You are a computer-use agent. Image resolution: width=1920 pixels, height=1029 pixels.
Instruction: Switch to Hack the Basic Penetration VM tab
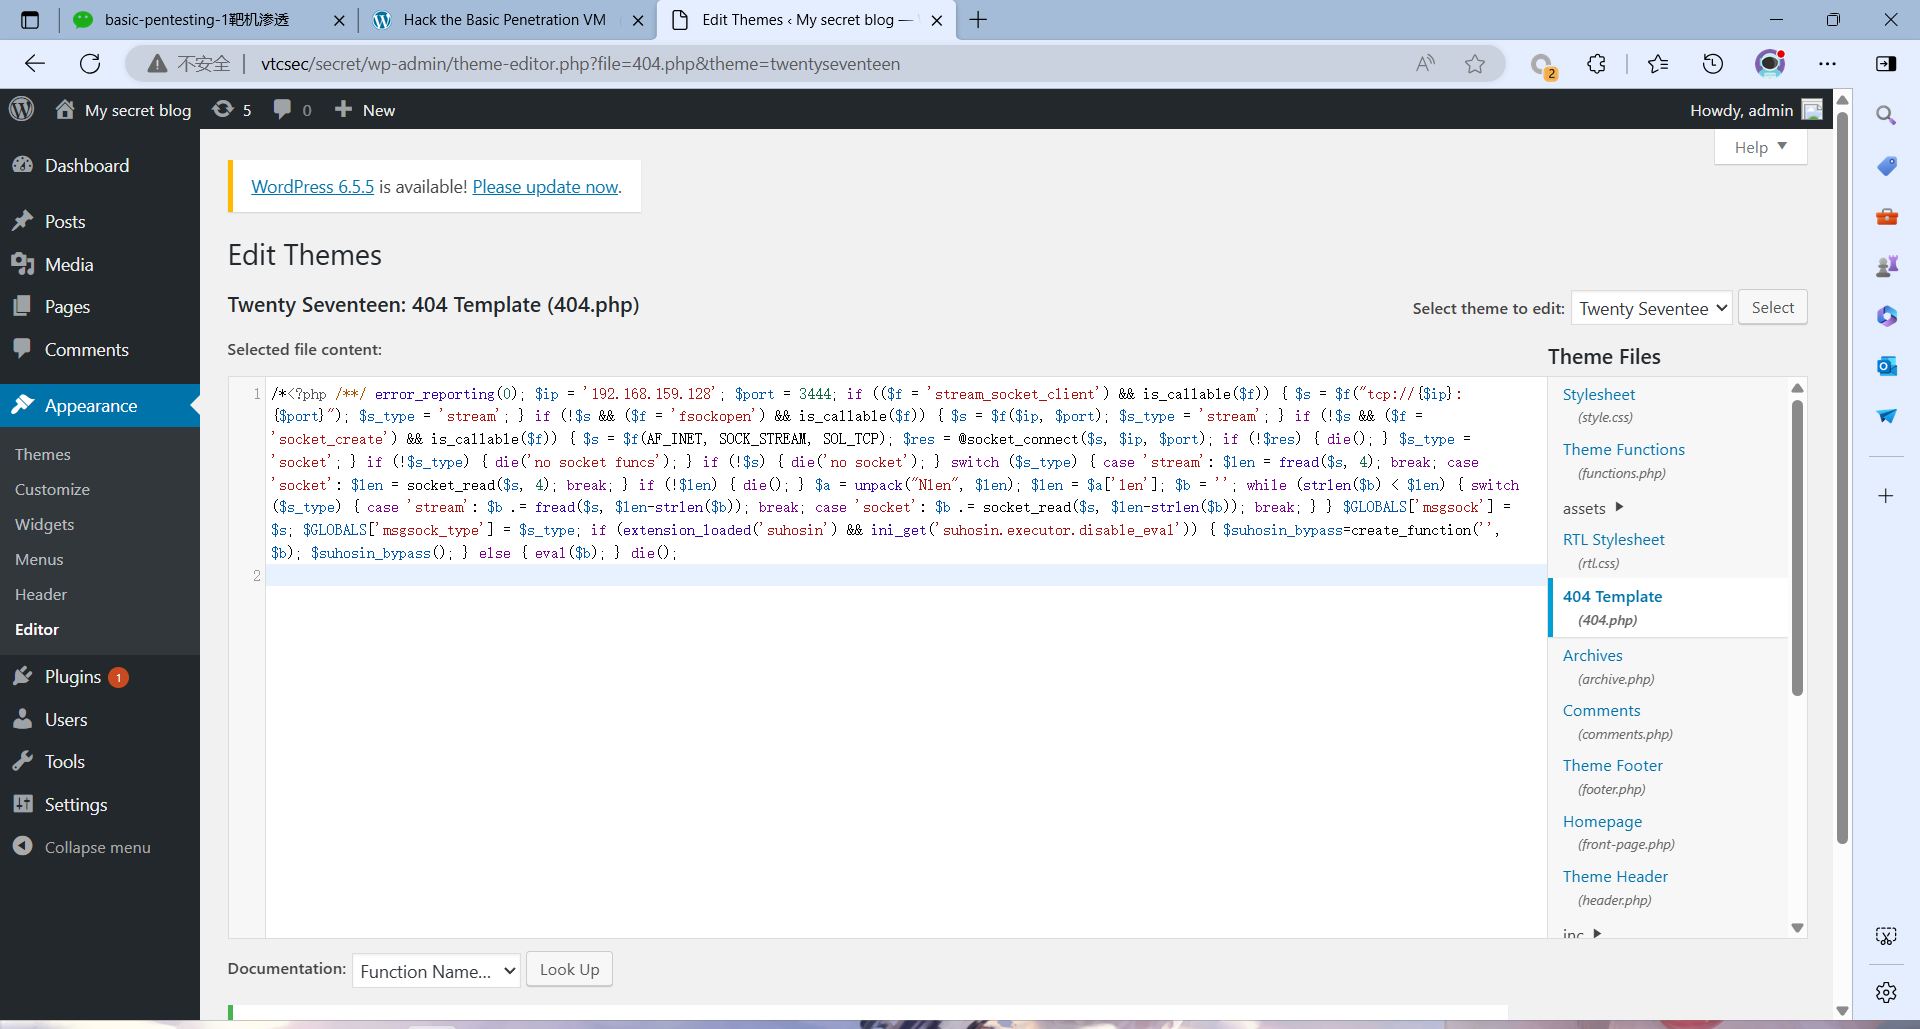[x=504, y=20]
